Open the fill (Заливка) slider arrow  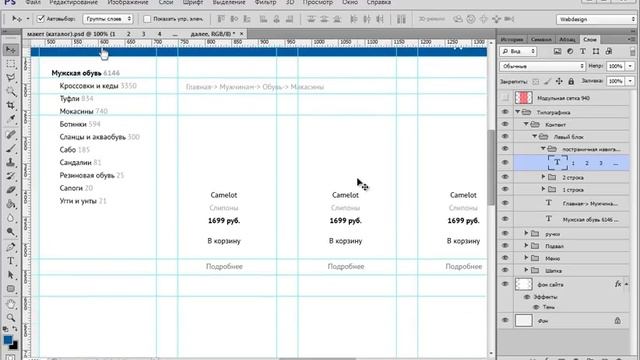tap(630, 81)
